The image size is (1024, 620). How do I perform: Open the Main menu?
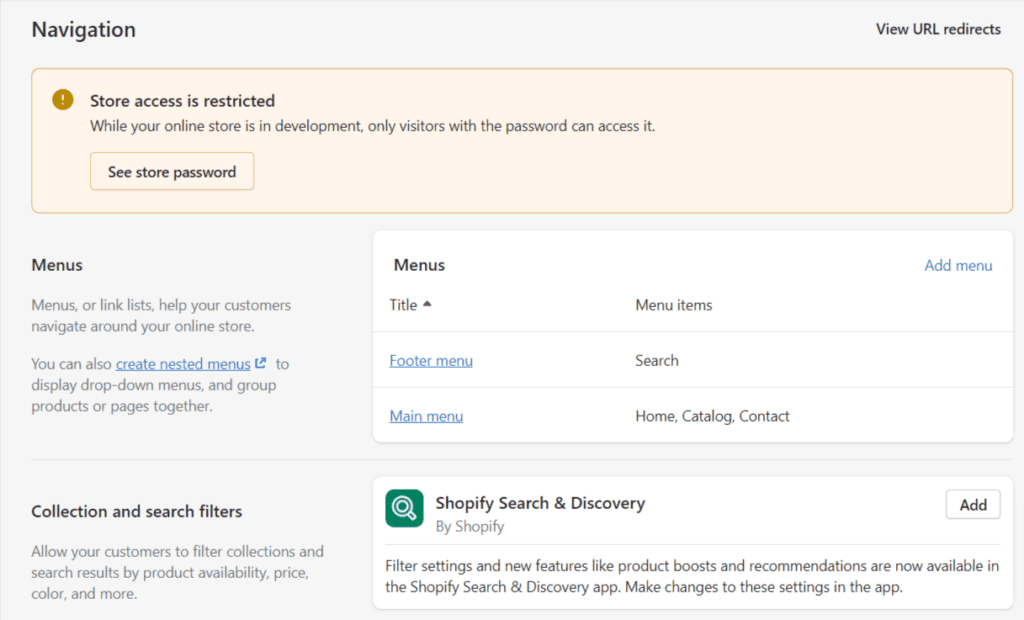pyautogui.click(x=426, y=416)
